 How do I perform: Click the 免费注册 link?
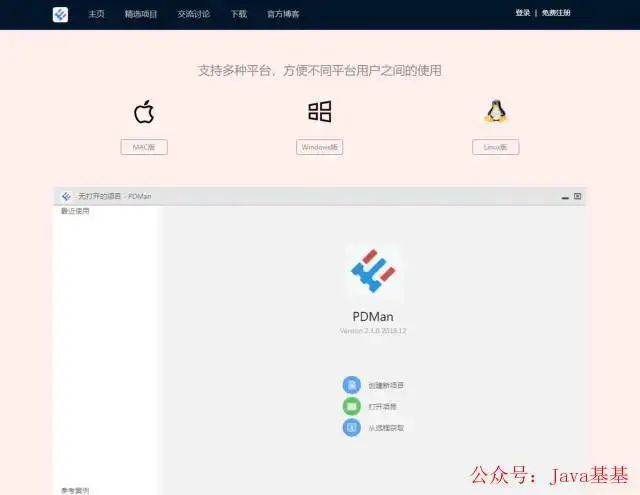tap(556, 13)
